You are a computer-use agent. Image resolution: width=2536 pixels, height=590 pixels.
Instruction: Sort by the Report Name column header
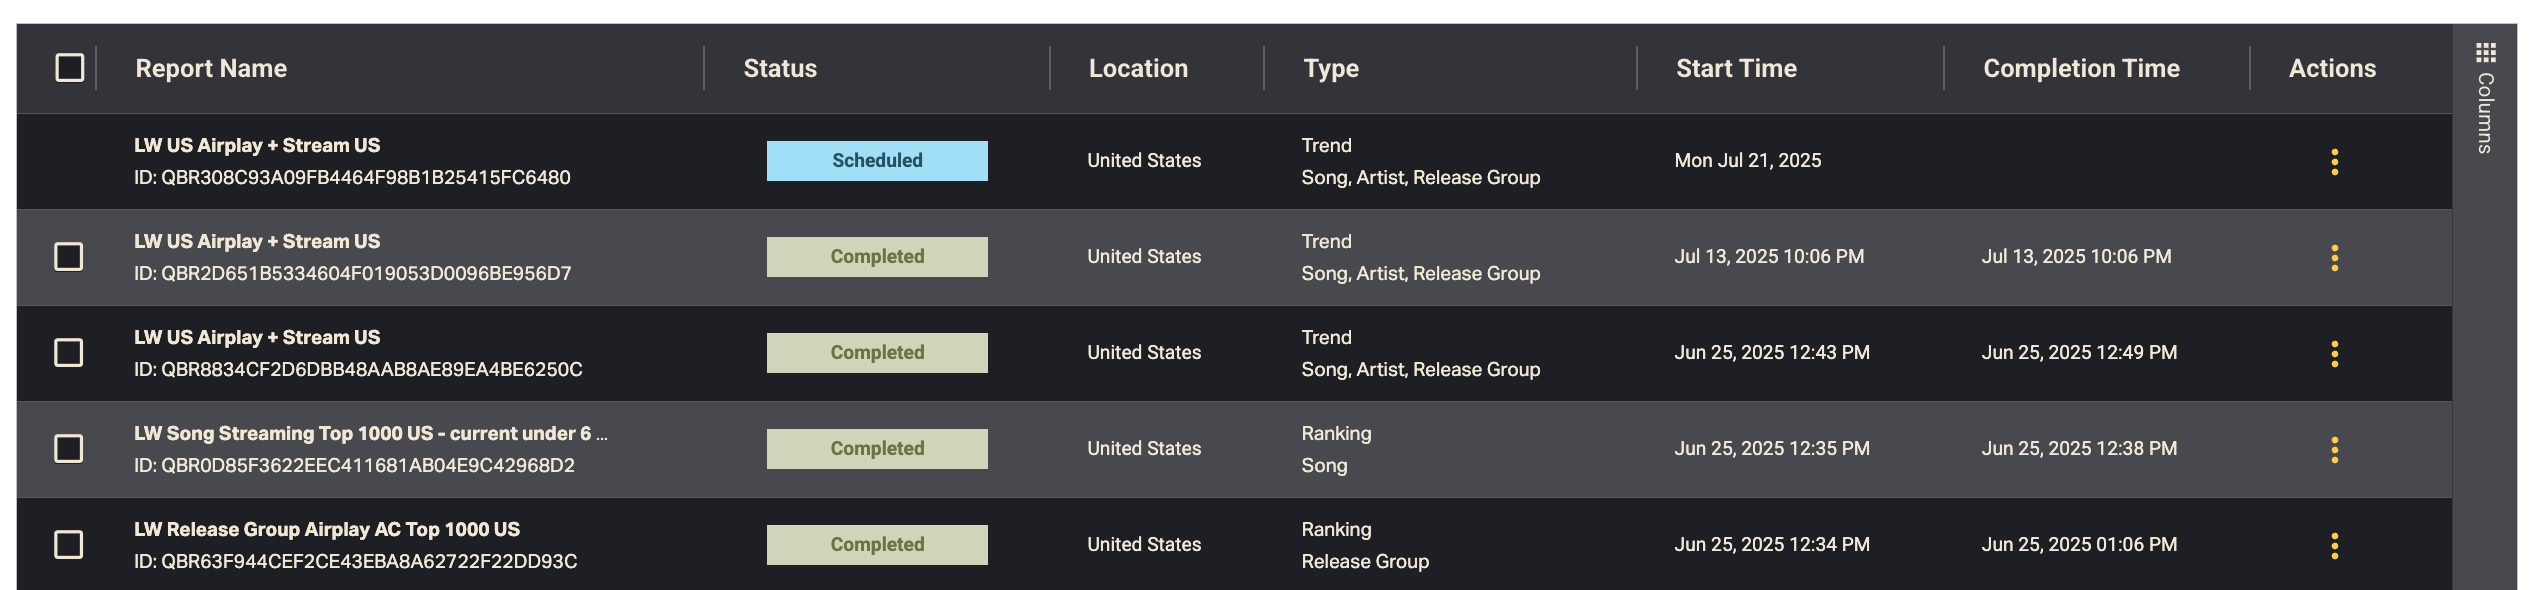[x=211, y=68]
